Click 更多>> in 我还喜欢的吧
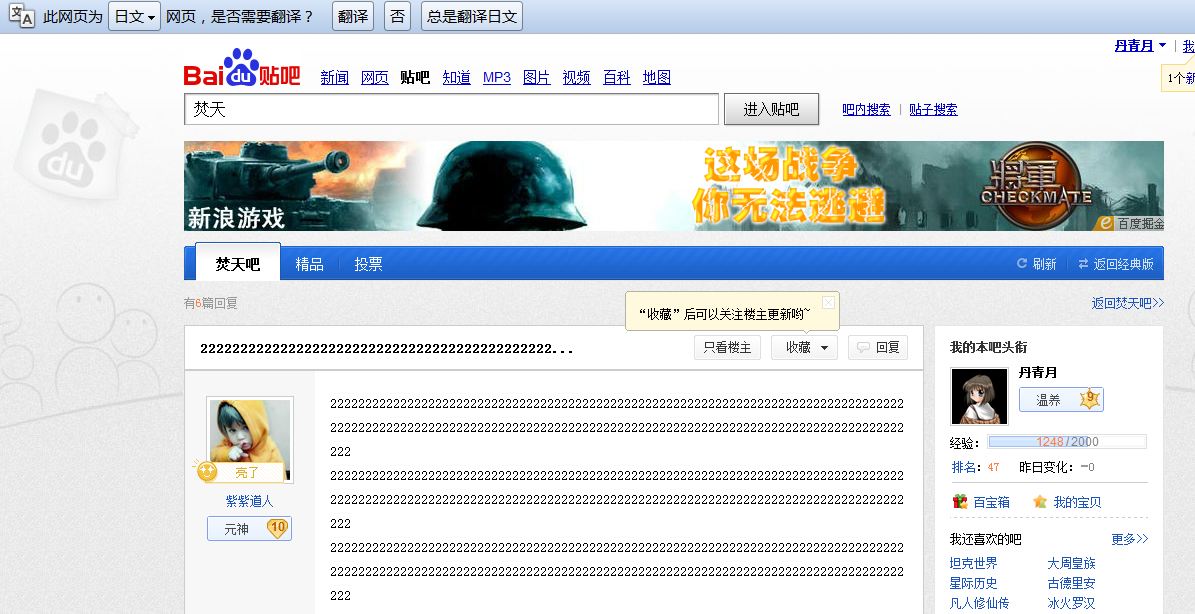1195x614 pixels. (1129, 539)
